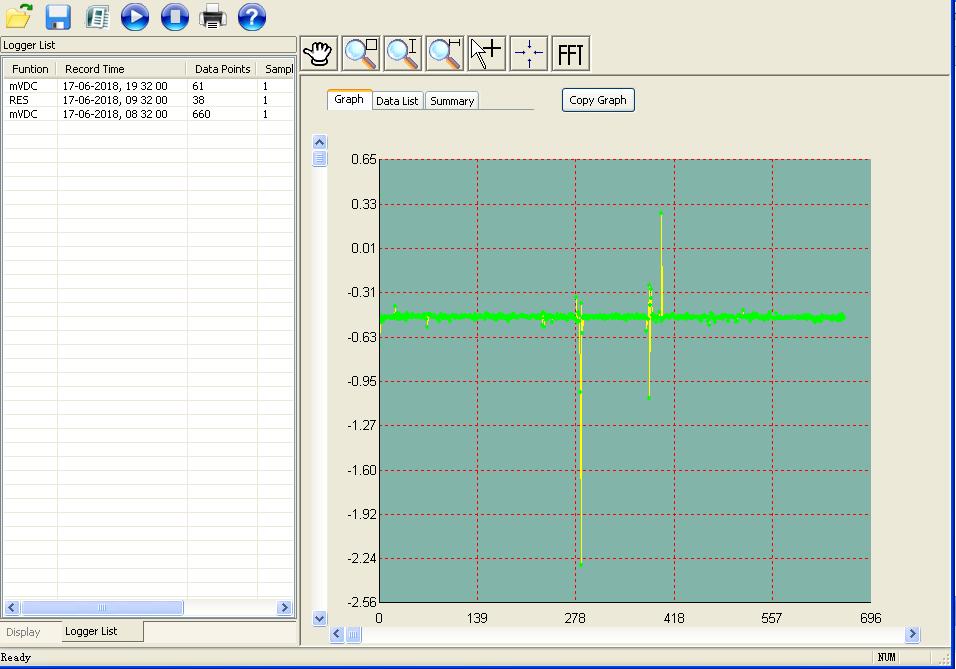Open file with the folder icon
This screenshot has width=956, height=669.
pyautogui.click(x=19, y=16)
